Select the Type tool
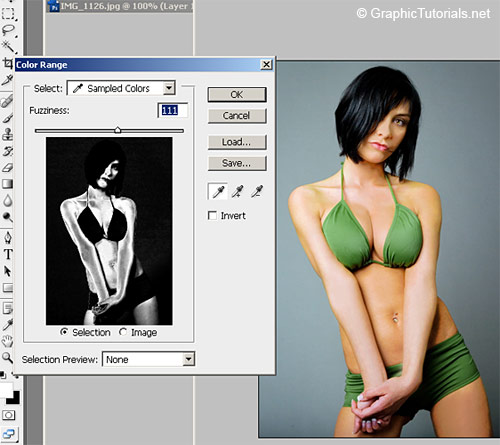500x445 pixels. (8, 254)
